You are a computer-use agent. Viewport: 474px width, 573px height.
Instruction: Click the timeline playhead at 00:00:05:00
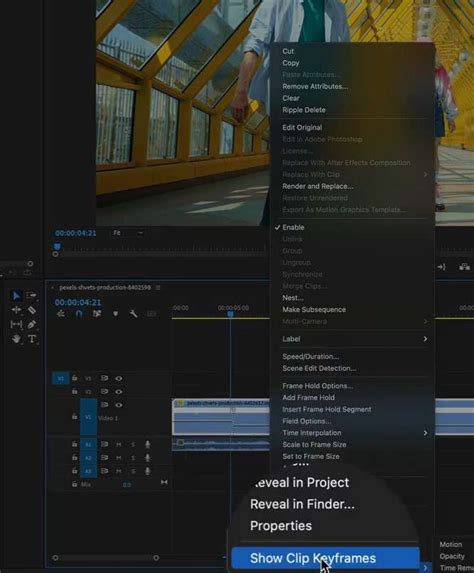click(x=231, y=314)
